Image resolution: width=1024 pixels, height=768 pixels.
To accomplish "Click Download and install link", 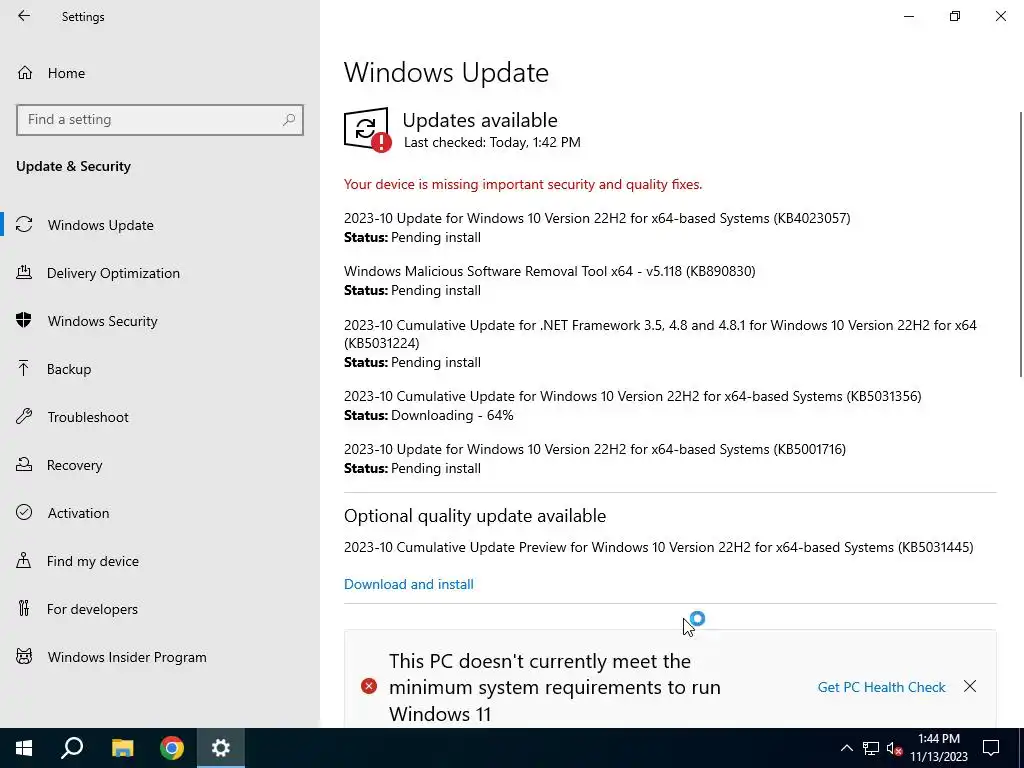I will (409, 584).
